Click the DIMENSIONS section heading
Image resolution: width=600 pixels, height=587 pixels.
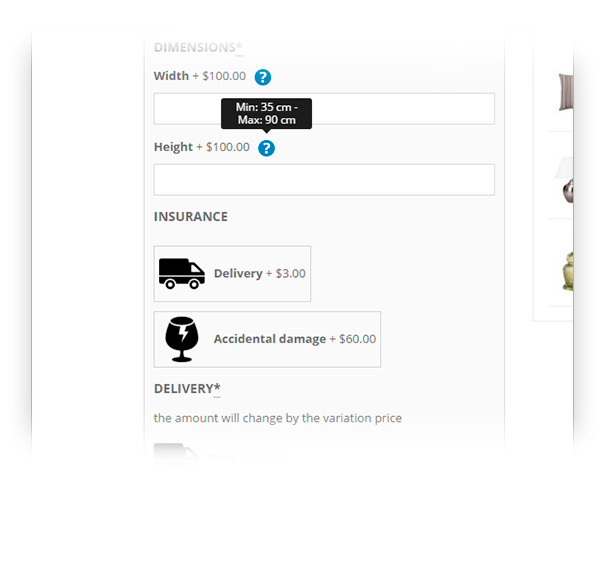[x=194, y=47]
